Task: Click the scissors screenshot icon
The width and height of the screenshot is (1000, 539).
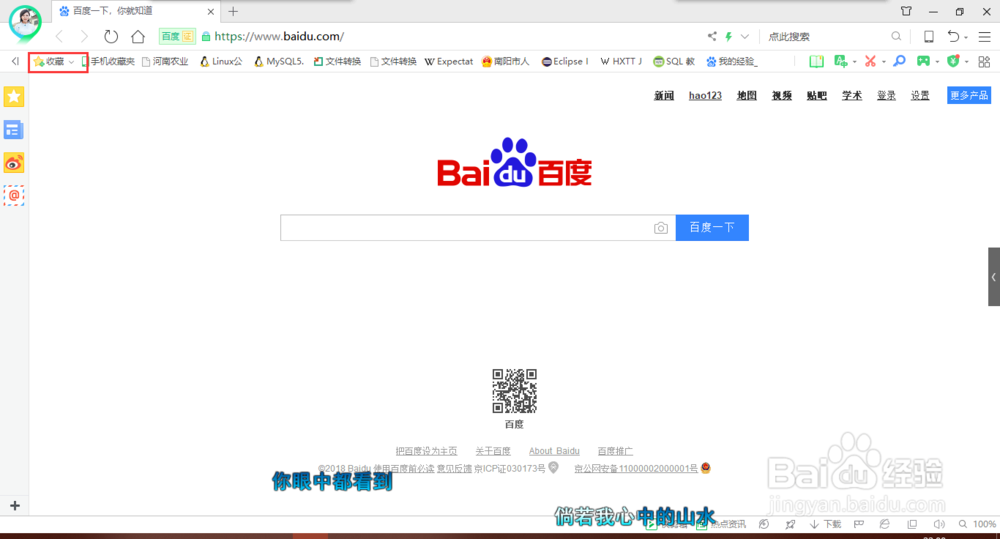Action: (870, 61)
